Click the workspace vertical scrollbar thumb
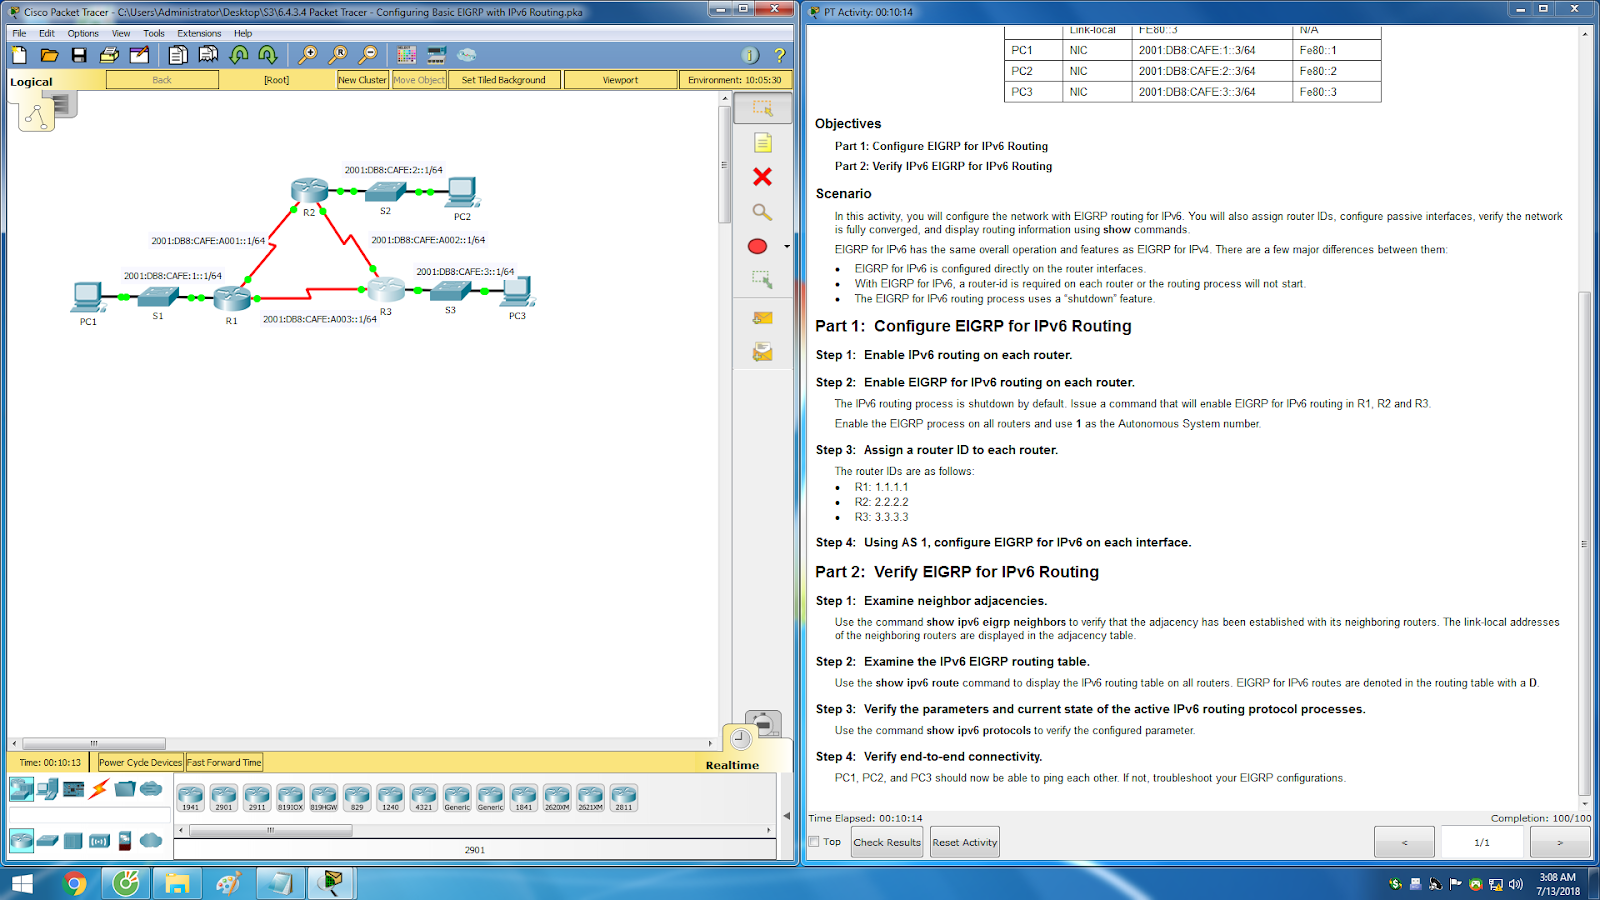This screenshot has height=900, width=1600. pos(725,164)
